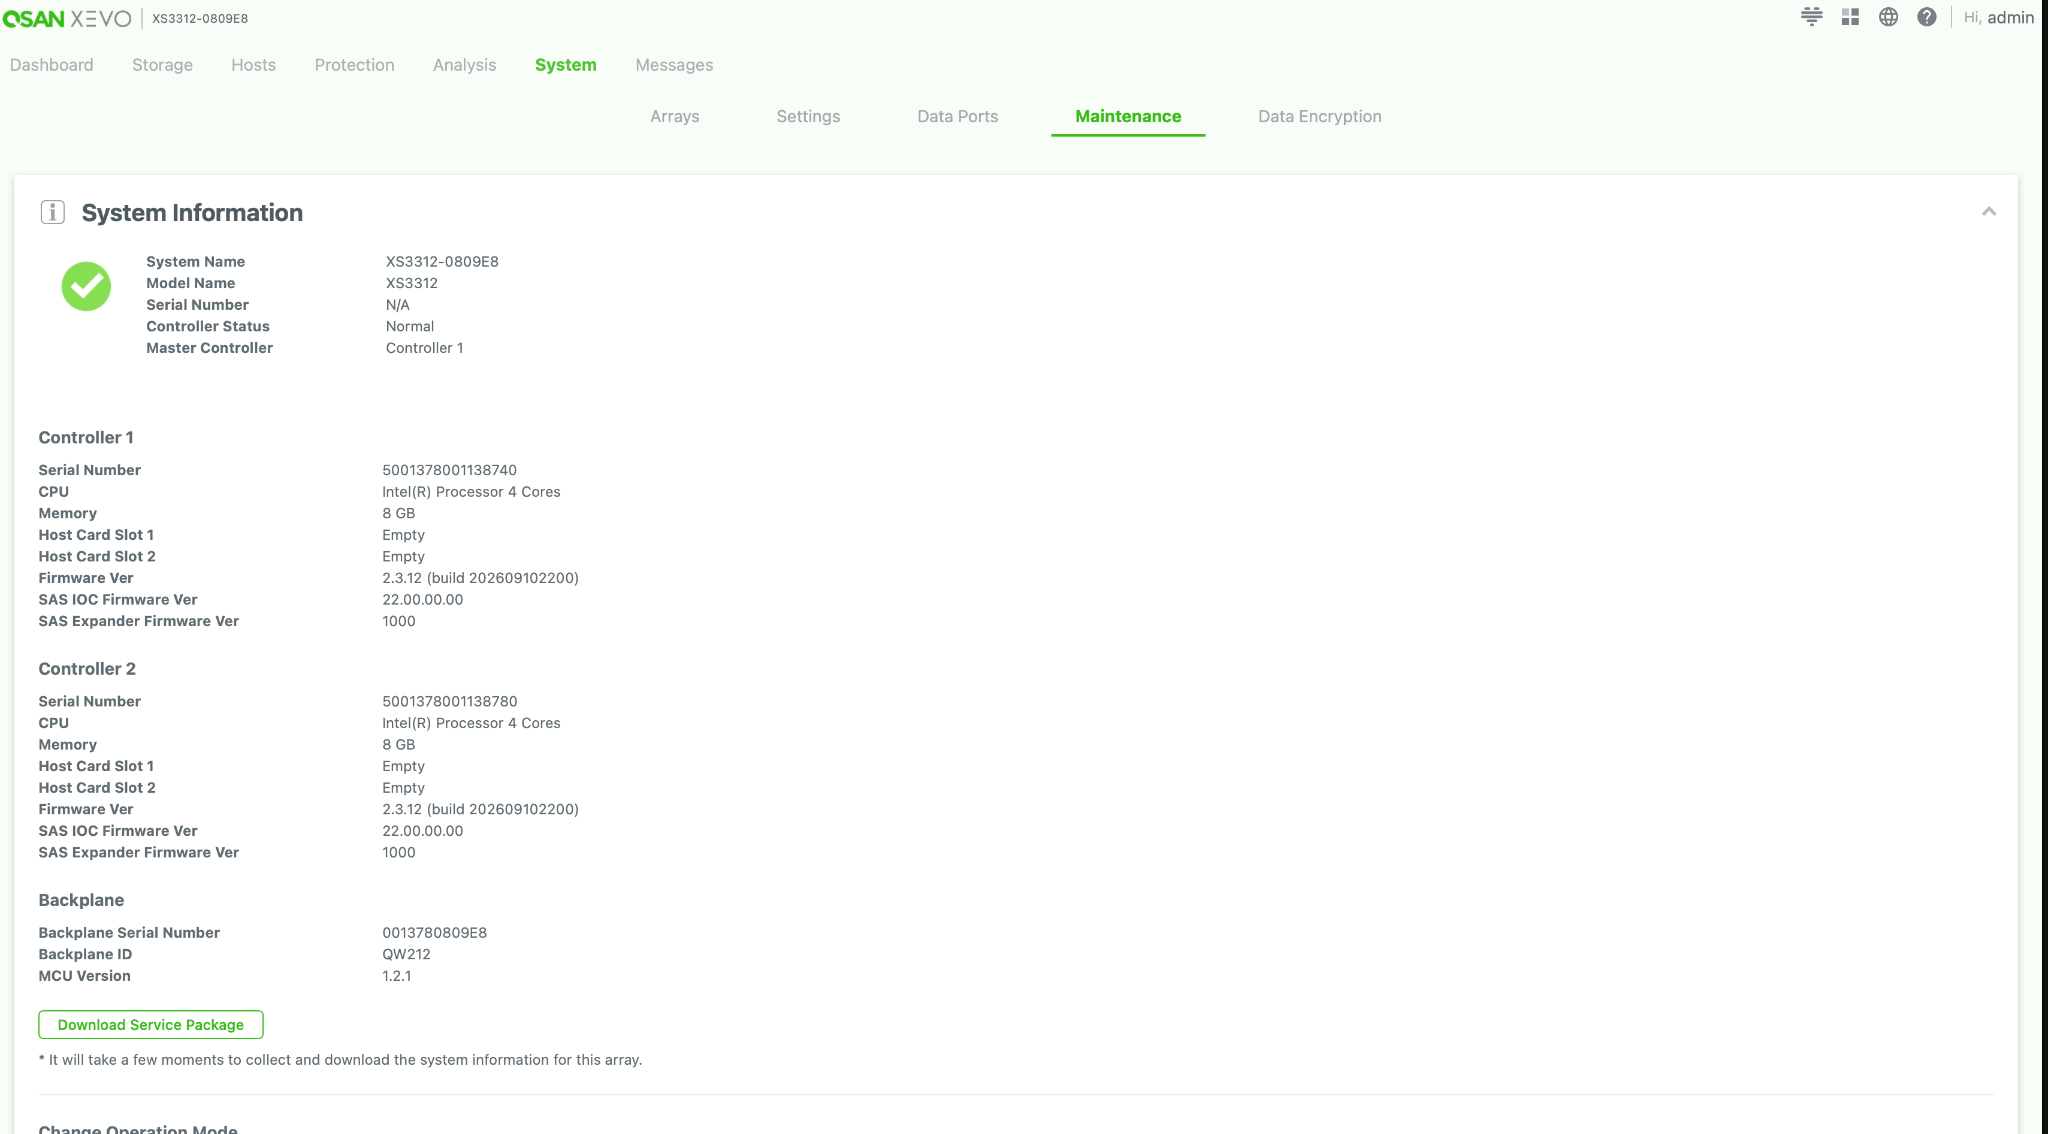The height and width of the screenshot is (1134, 2048).
Task: Click the System Information title
Action: coord(192,212)
